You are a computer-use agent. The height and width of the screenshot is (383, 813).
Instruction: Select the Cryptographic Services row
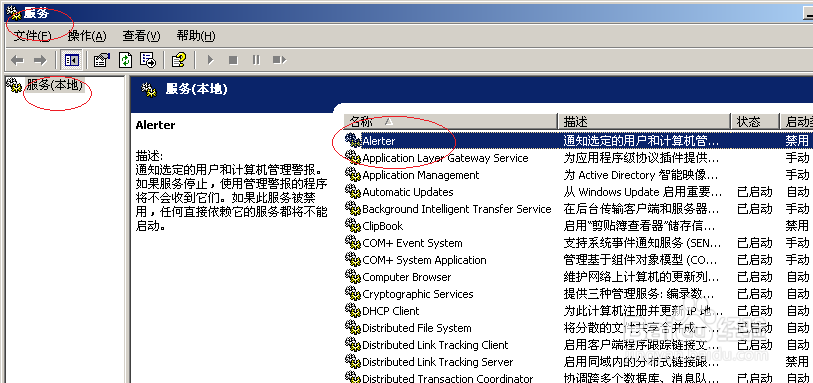(578, 294)
